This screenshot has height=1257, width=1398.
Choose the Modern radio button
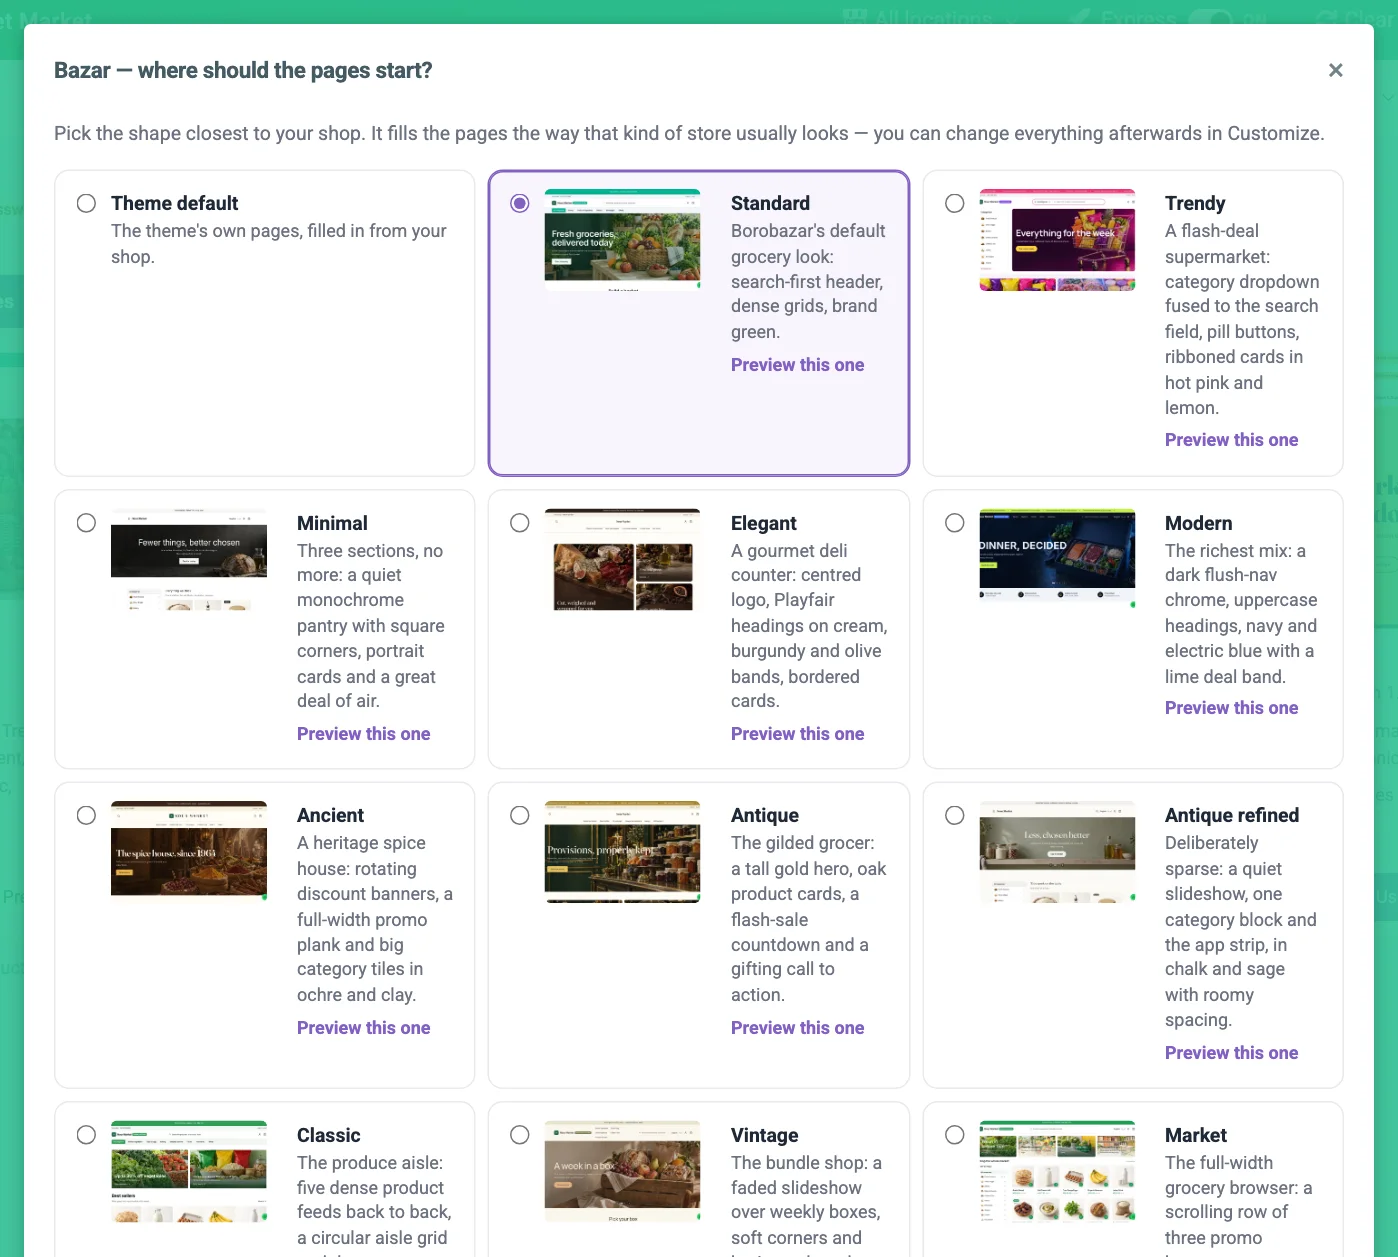(x=955, y=523)
